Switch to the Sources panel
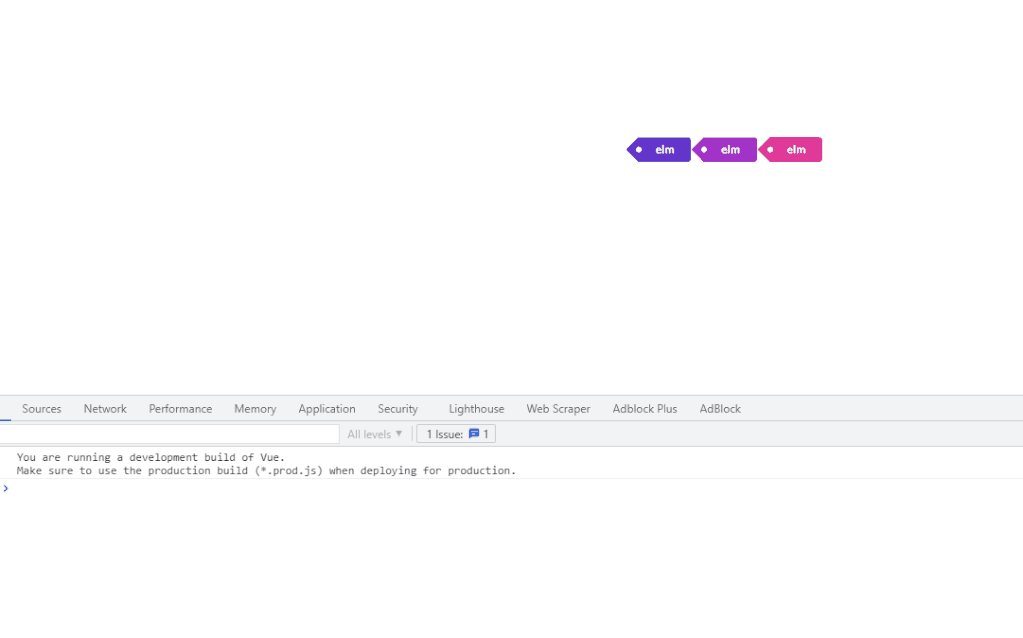This screenshot has height=638, width=1023. 41,408
